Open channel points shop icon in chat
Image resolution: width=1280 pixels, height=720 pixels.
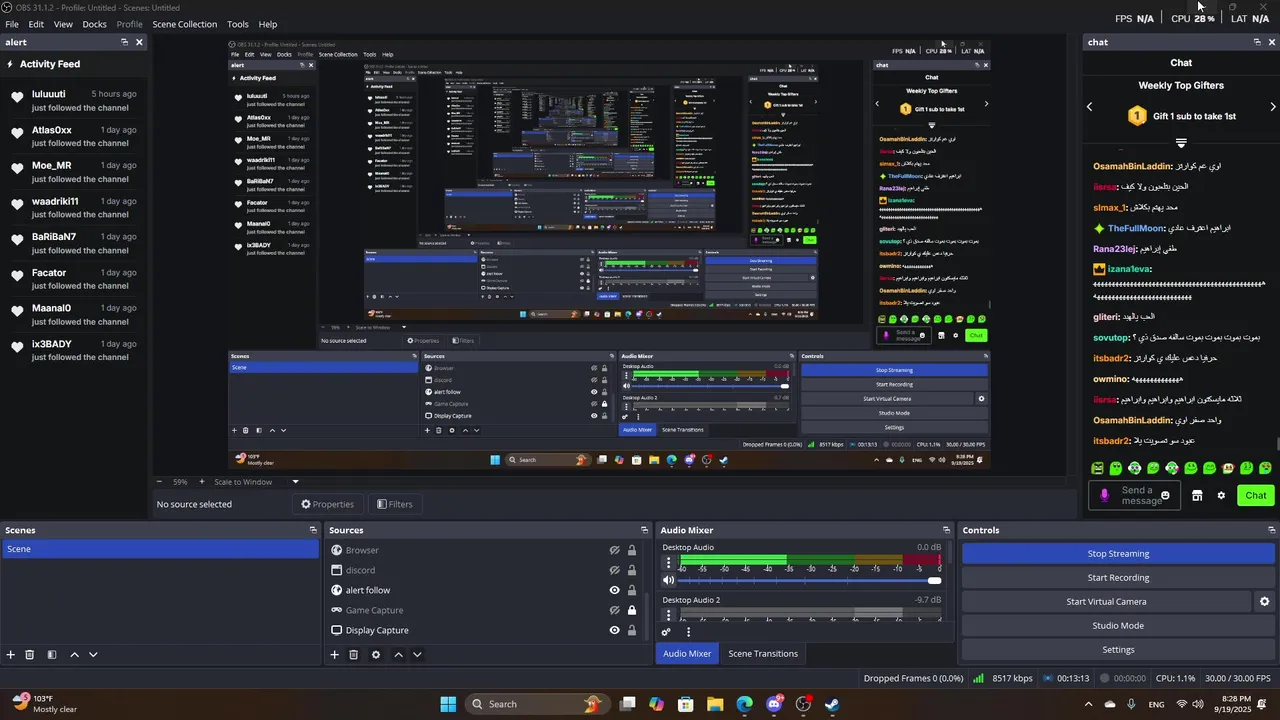(x=1197, y=496)
